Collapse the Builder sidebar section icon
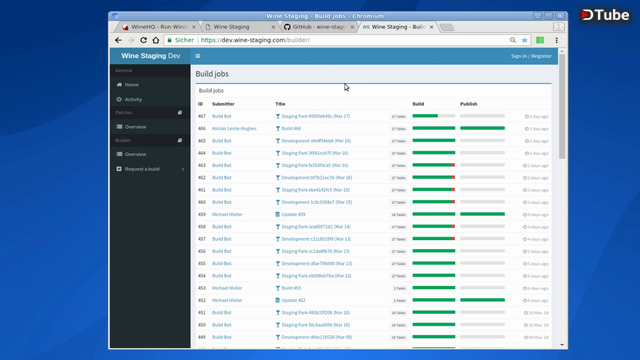Image resolution: width=640 pixels, height=360 pixels. [180, 140]
